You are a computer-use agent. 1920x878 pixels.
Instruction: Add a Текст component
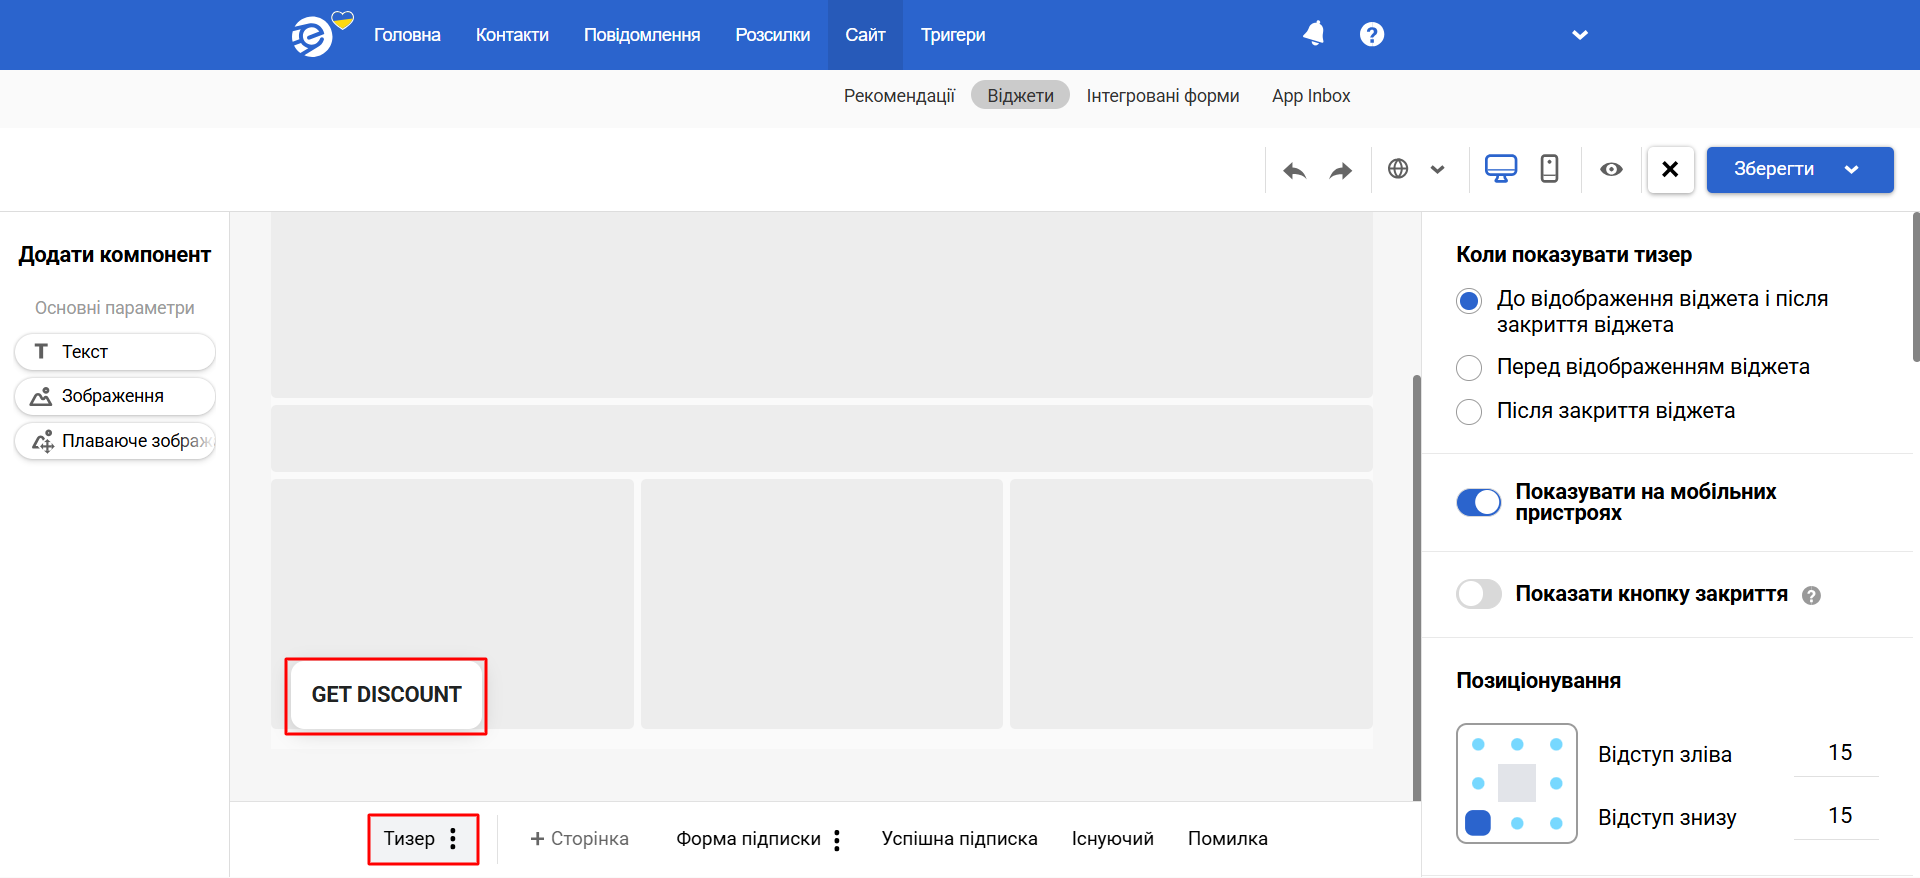pyautogui.click(x=115, y=352)
